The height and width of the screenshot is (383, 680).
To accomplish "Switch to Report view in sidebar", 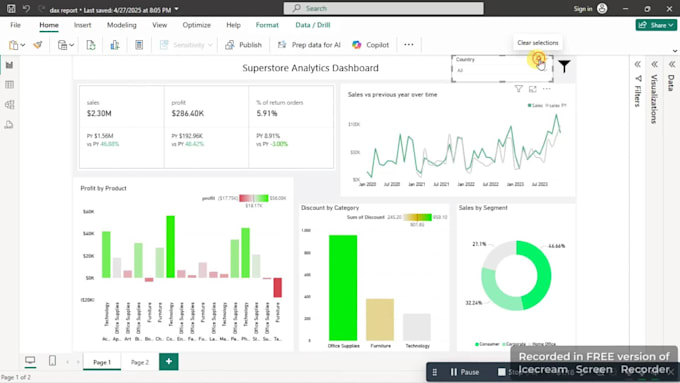I will [x=9, y=65].
